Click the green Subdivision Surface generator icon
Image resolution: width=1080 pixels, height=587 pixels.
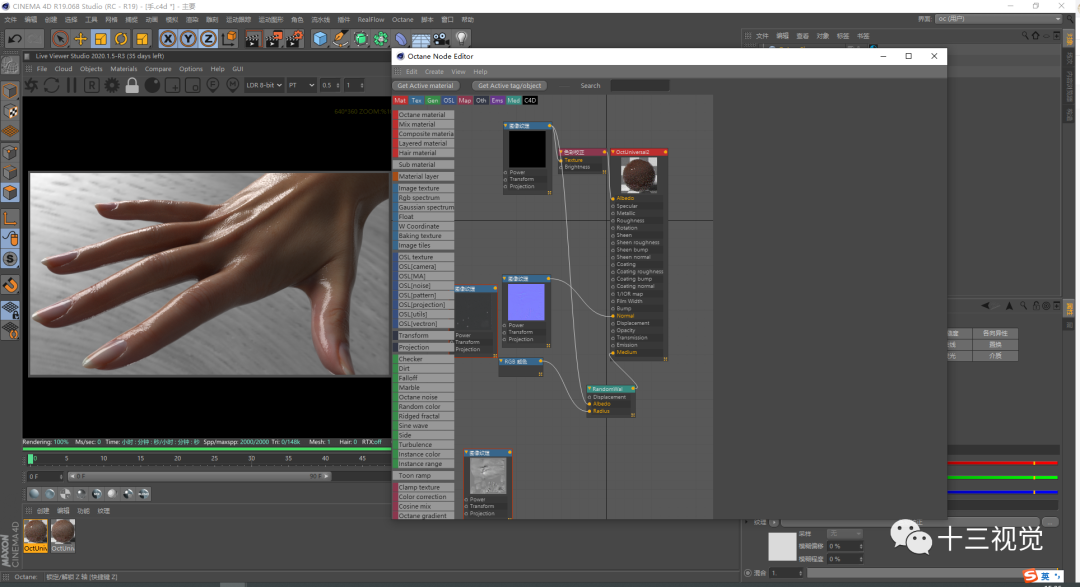coord(361,39)
